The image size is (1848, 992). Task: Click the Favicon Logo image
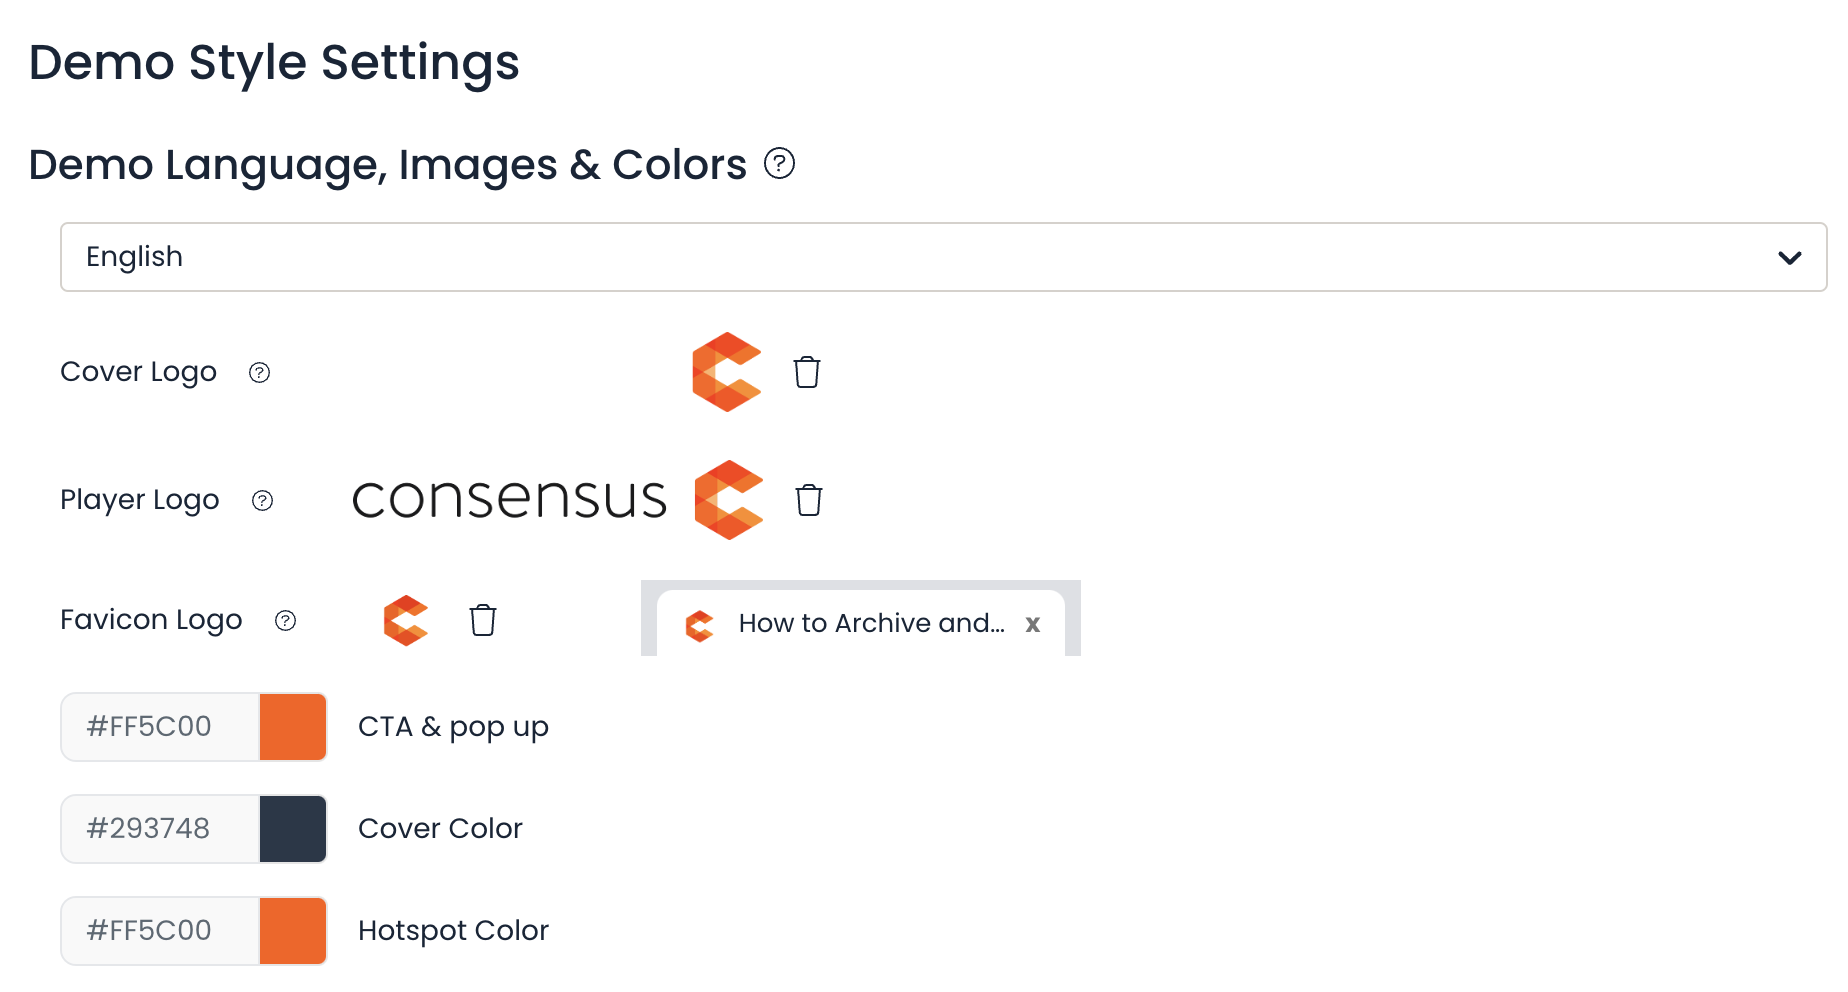(x=406, y=620)
